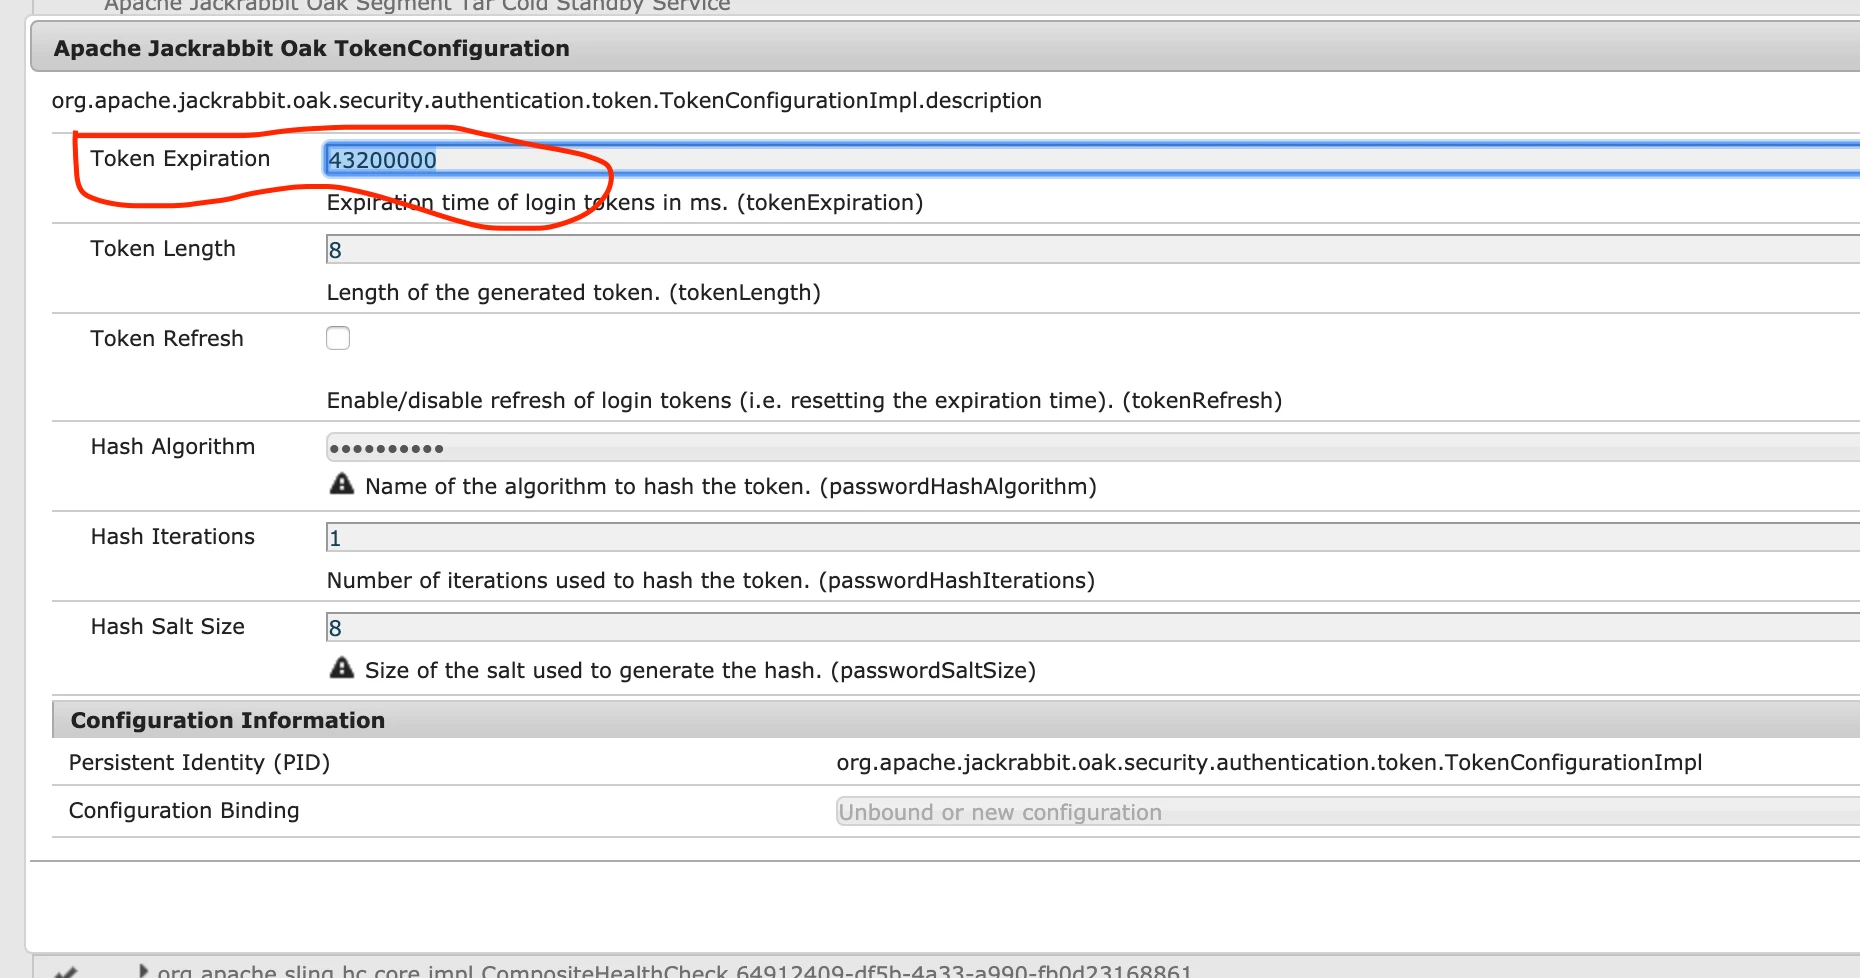
Task: Click warning icon beside Hash Salt Size description
Action: 342,668
